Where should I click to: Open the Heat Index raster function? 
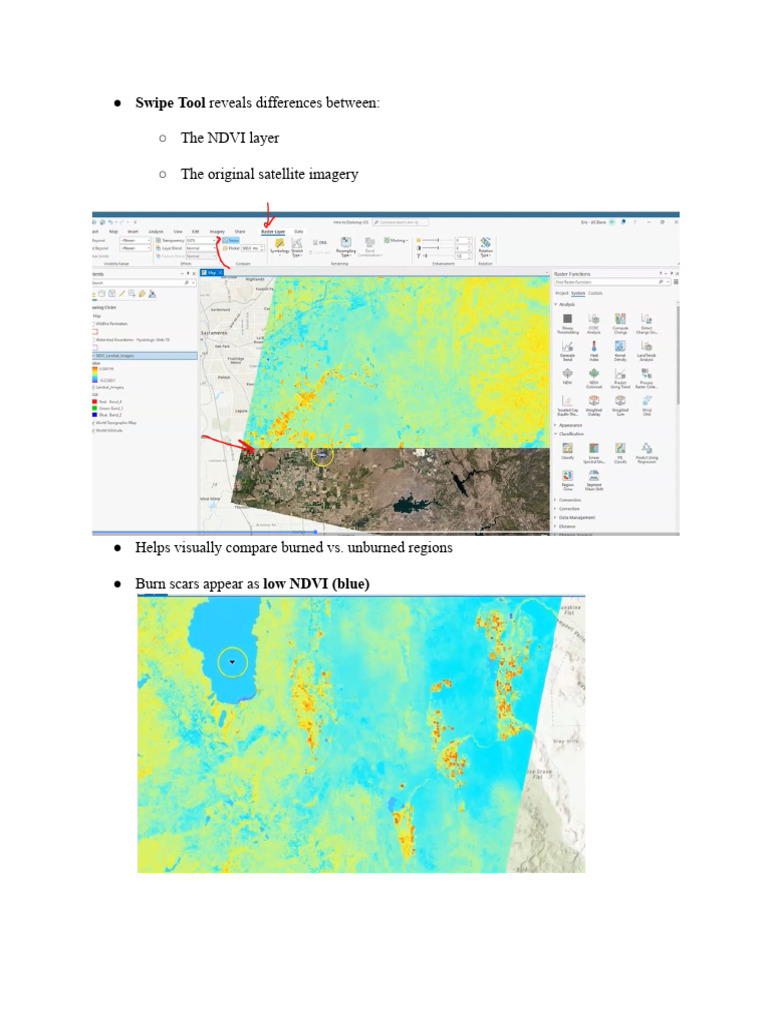594,351
